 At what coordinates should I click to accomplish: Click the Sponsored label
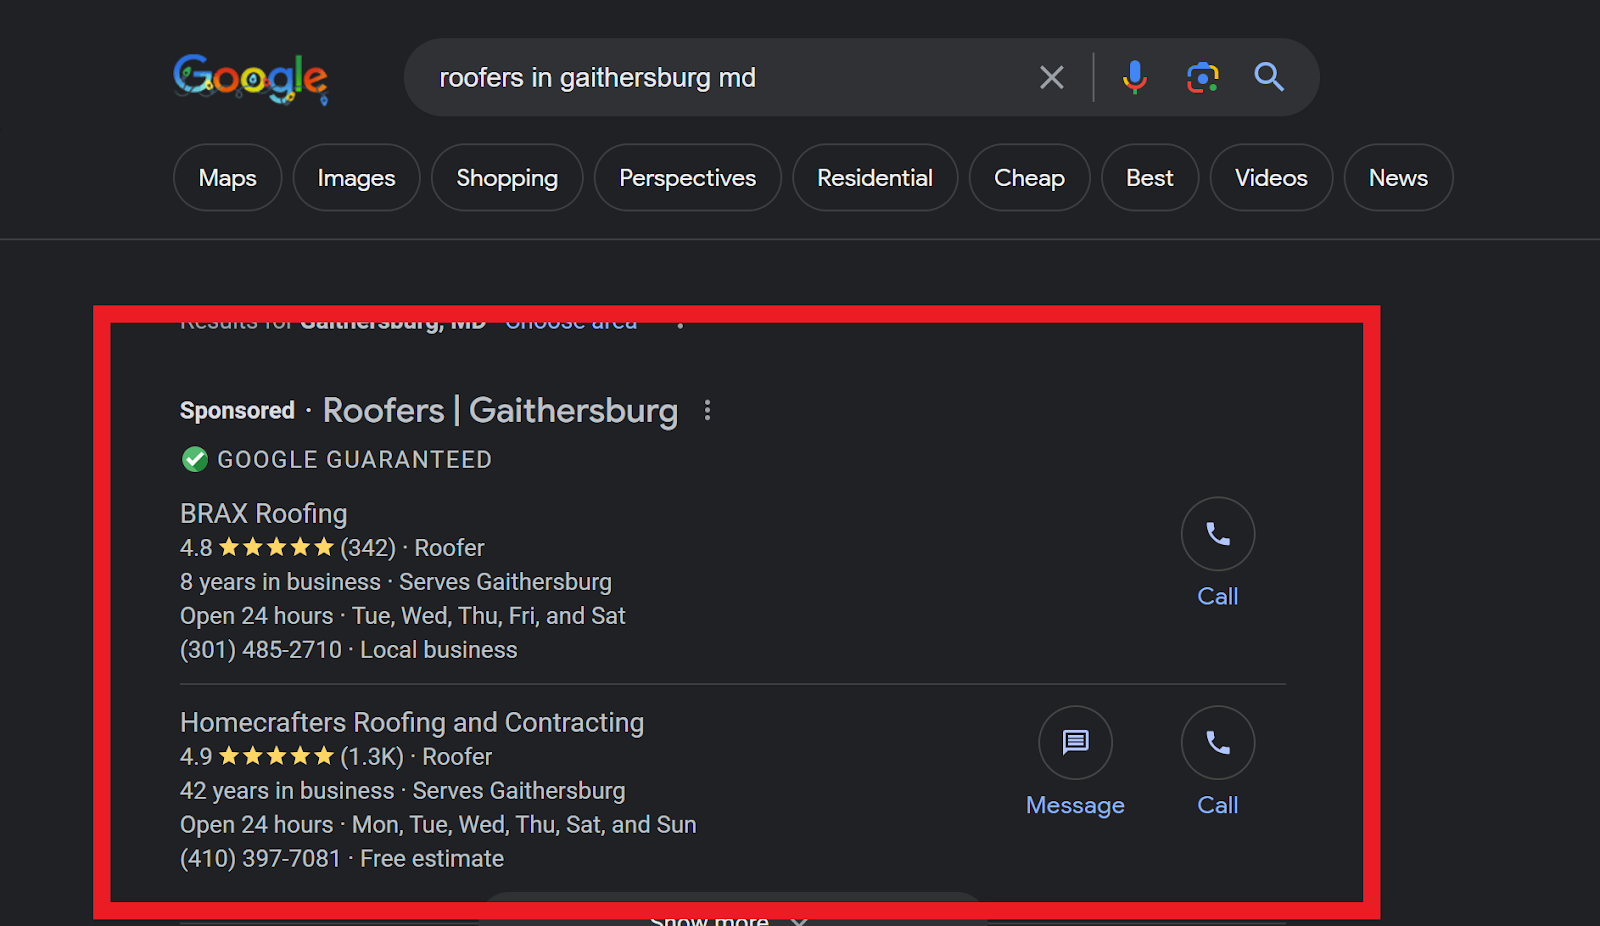pos(237,411)
